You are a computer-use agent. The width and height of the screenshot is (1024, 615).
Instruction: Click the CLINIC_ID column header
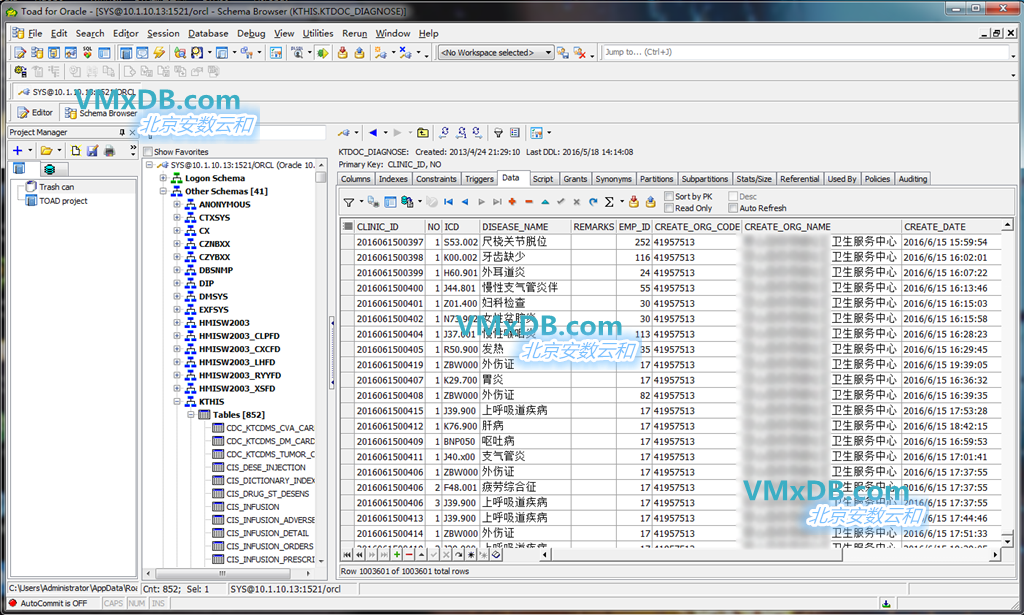coord(390,227)
